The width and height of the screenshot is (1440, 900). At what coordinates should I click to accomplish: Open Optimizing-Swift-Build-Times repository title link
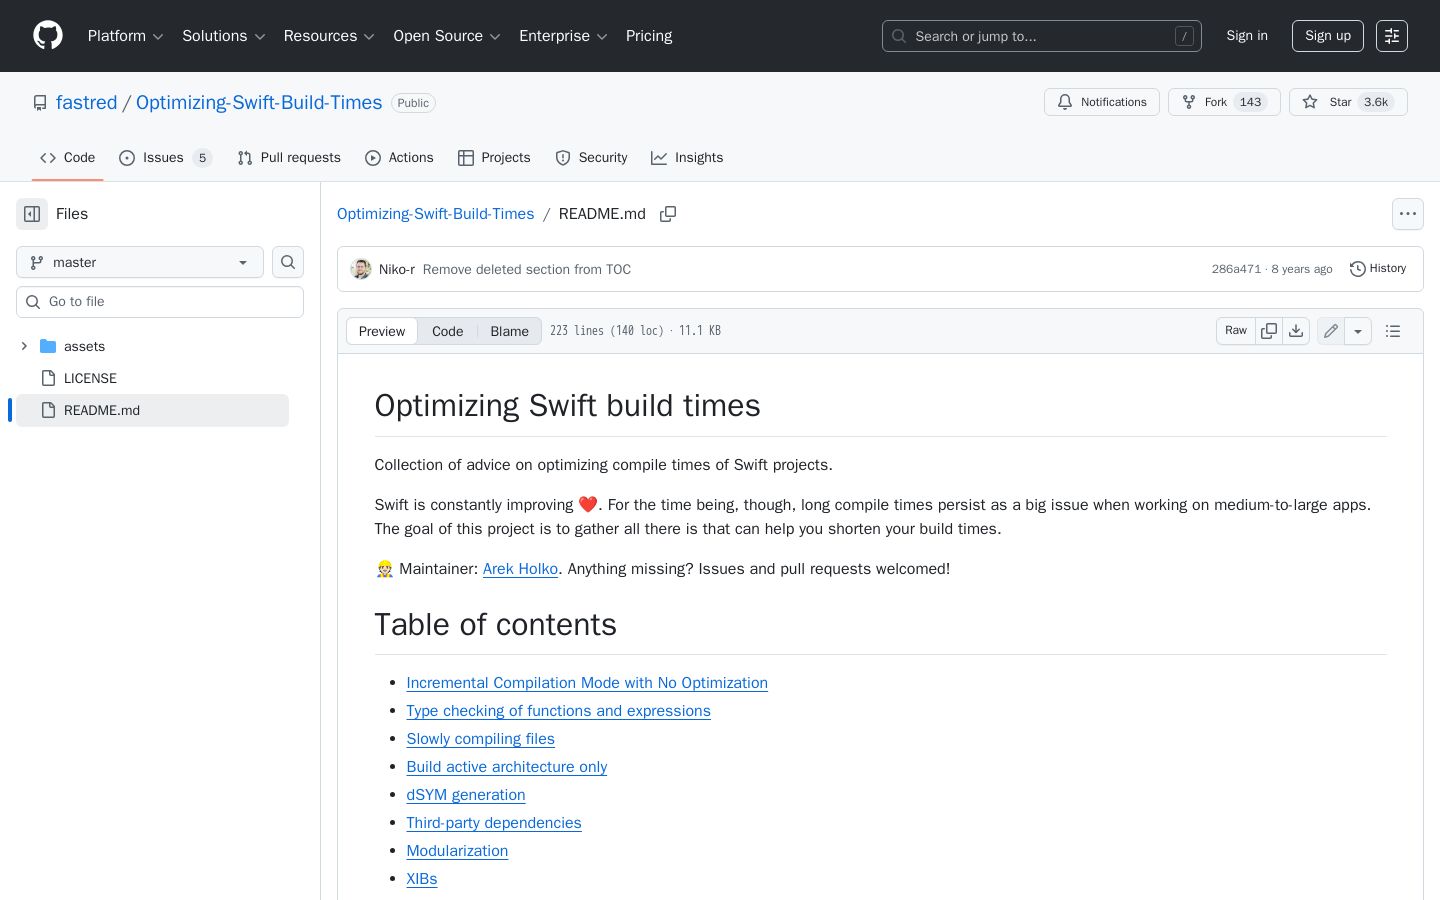pos(259,103)
